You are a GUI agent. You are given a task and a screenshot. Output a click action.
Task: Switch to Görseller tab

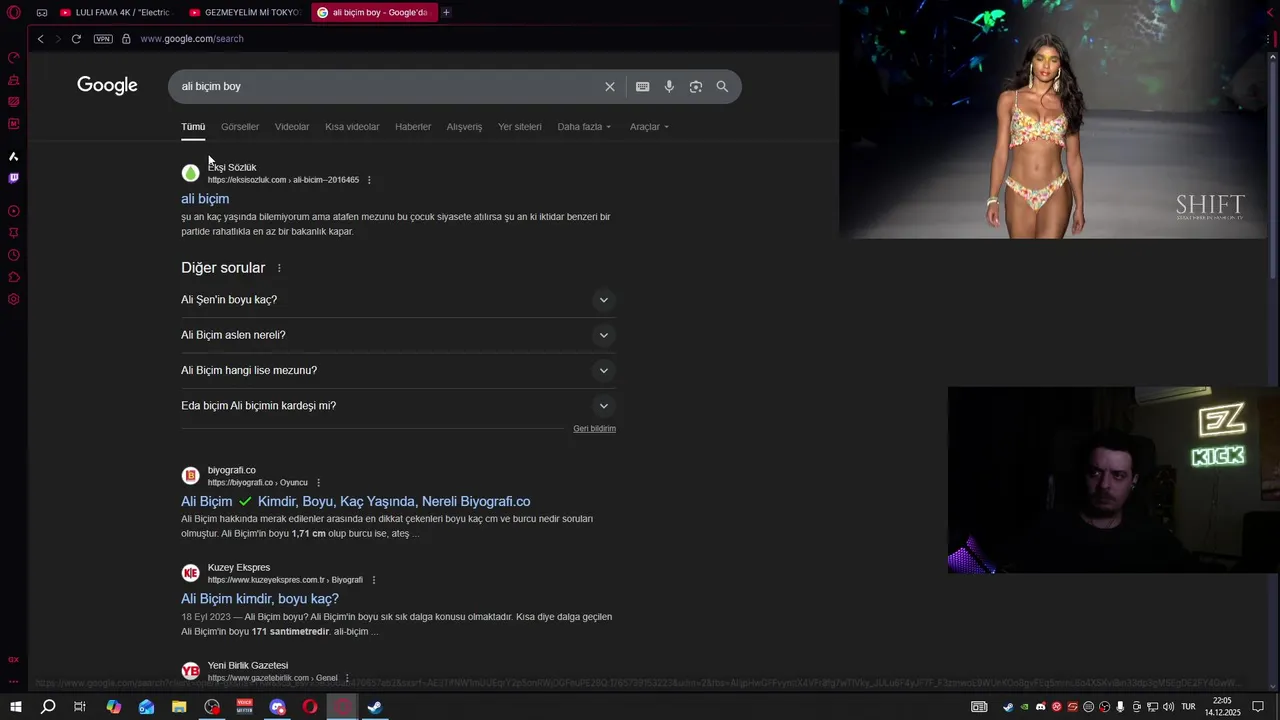240,127
